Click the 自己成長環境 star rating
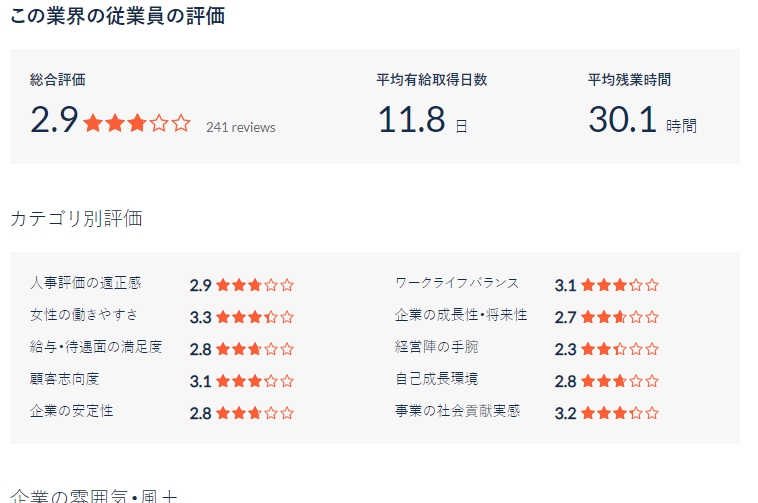Viewport: 758px width, 503px height. point(620,381)
